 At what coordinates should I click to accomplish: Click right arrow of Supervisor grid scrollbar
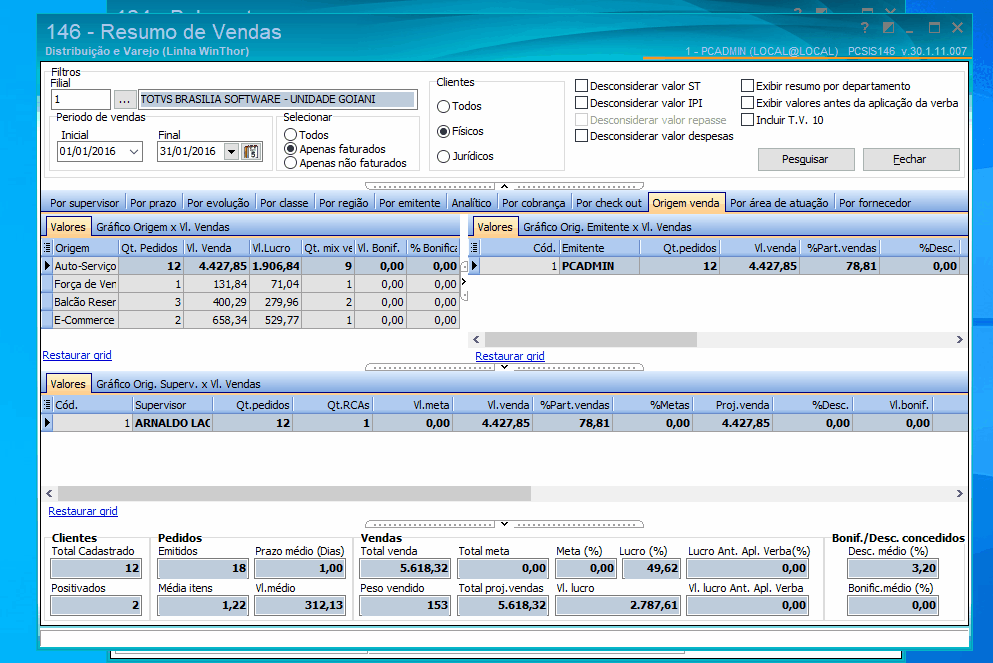click(959, 493)
